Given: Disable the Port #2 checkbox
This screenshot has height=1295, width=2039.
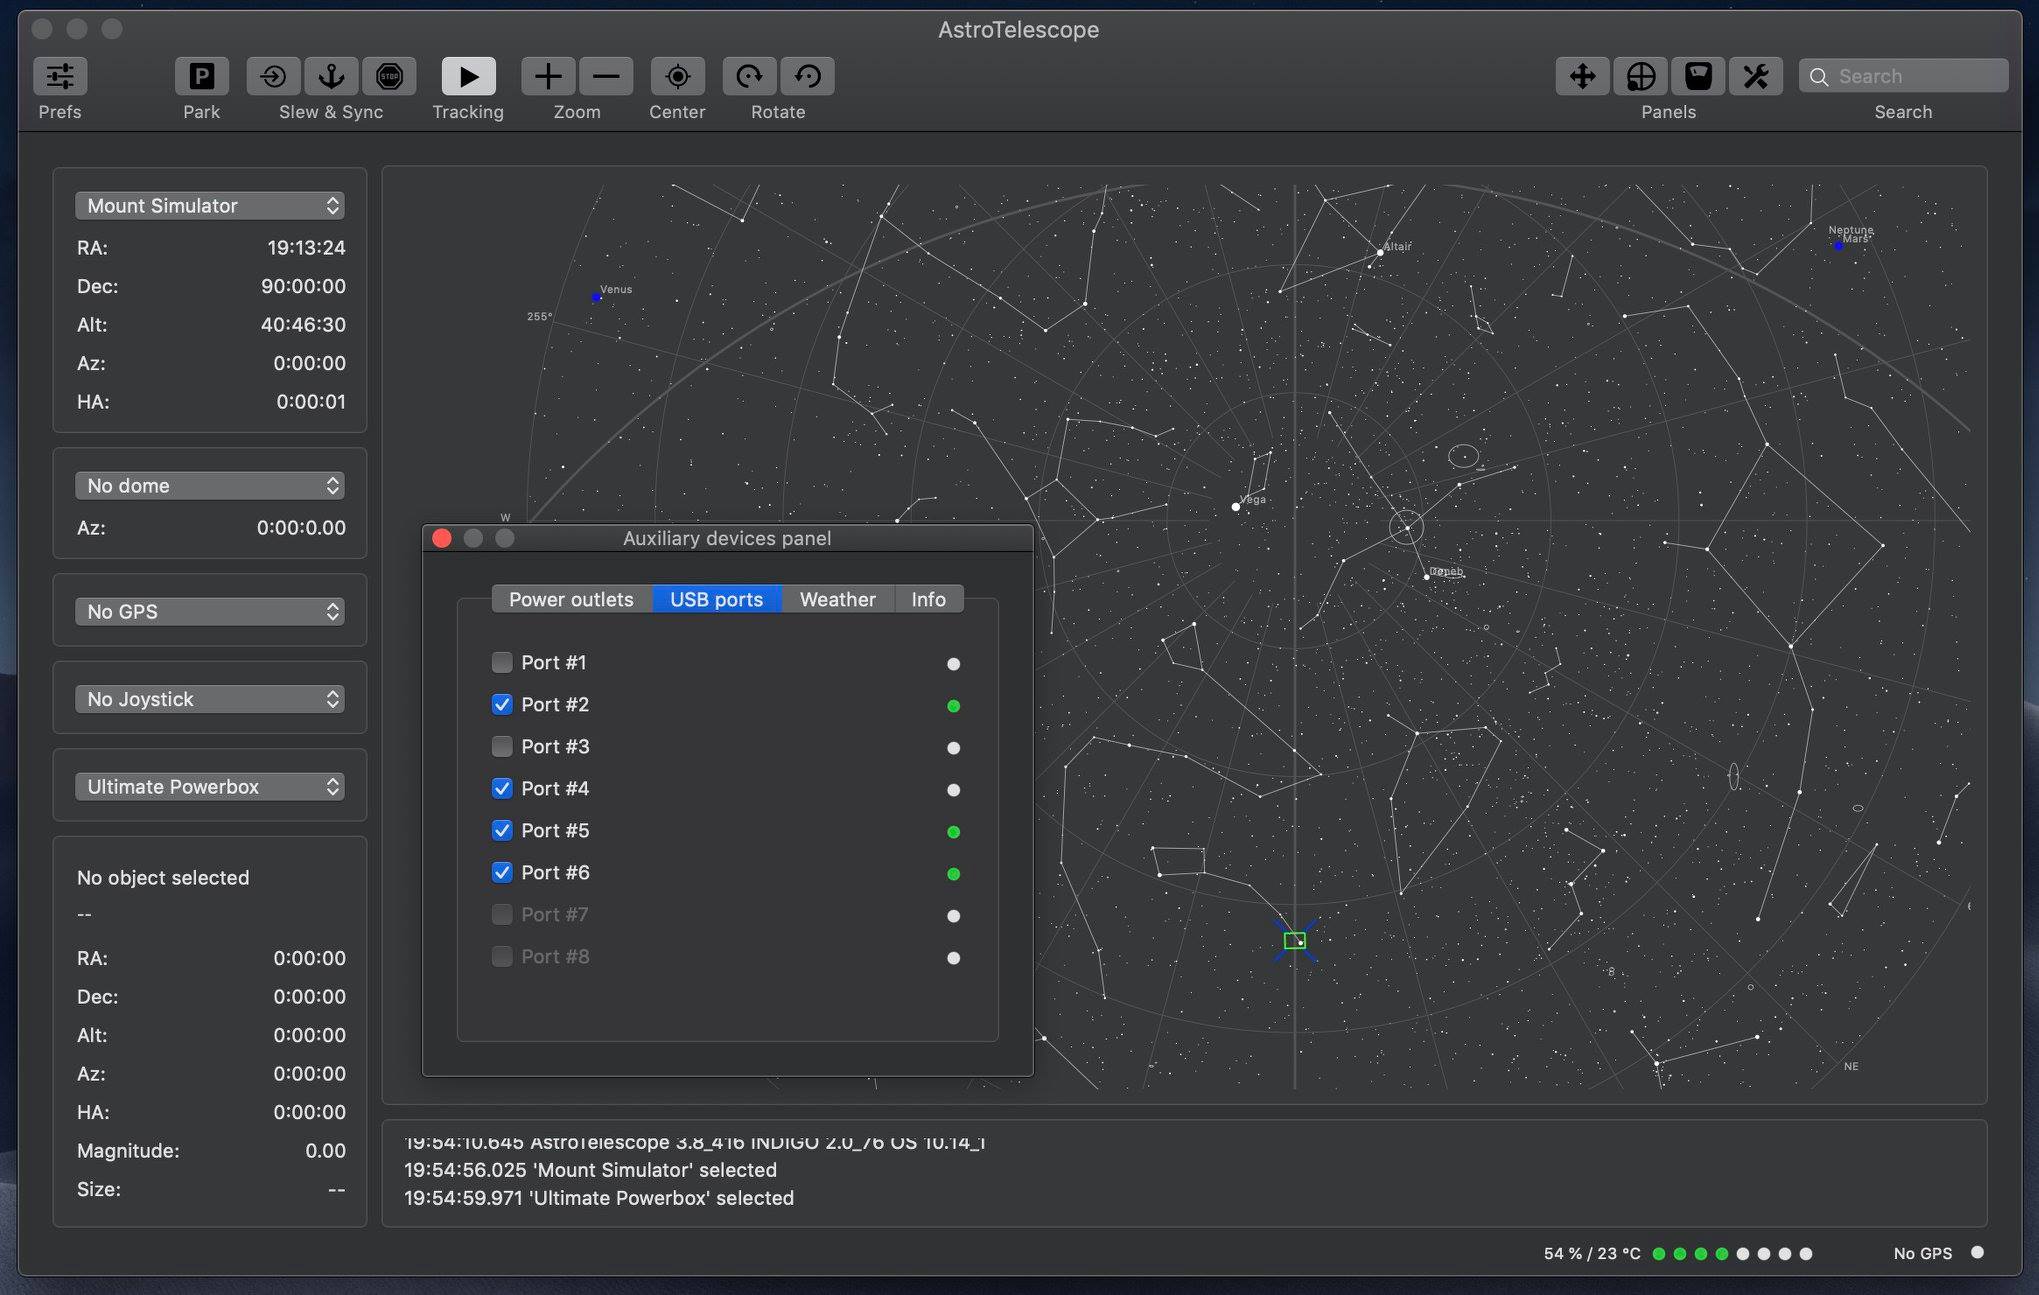Looking at the screenshot, I should click(x=502, y=704).
